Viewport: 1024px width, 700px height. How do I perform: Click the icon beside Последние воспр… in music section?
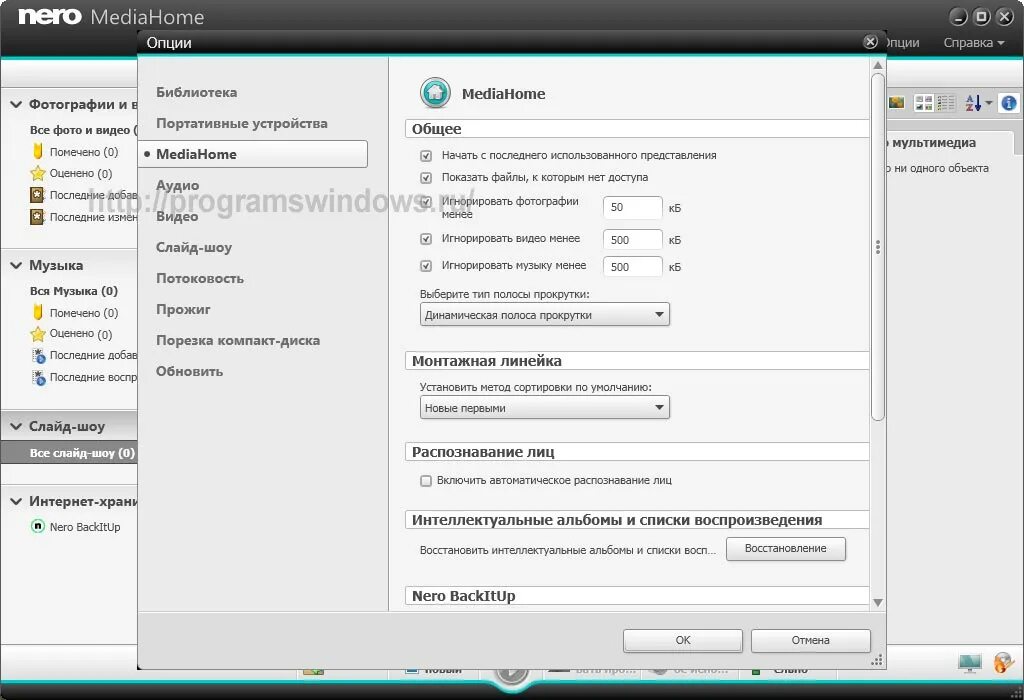(x=39, y=377)
